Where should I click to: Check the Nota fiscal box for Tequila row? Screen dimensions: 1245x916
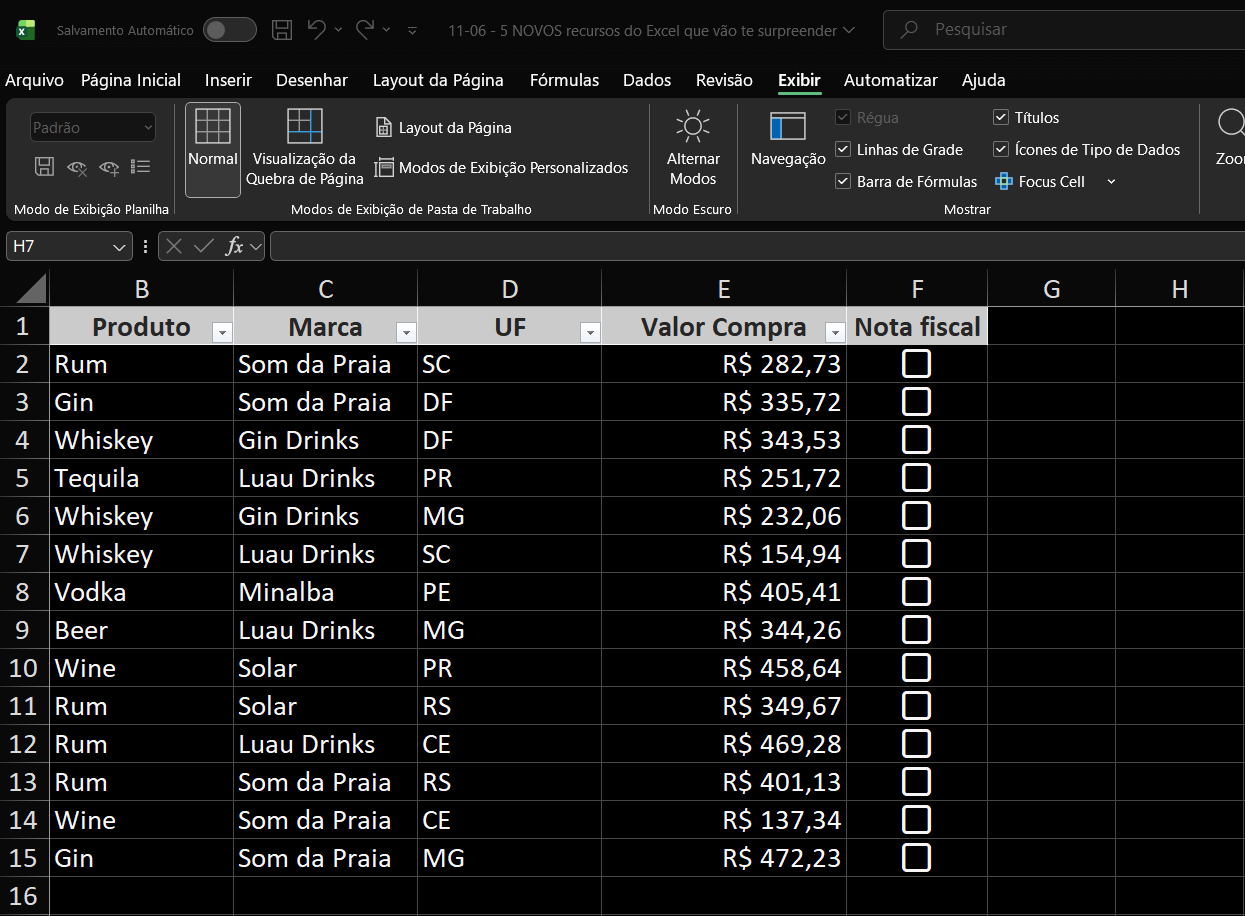click(x=916, y=478)
